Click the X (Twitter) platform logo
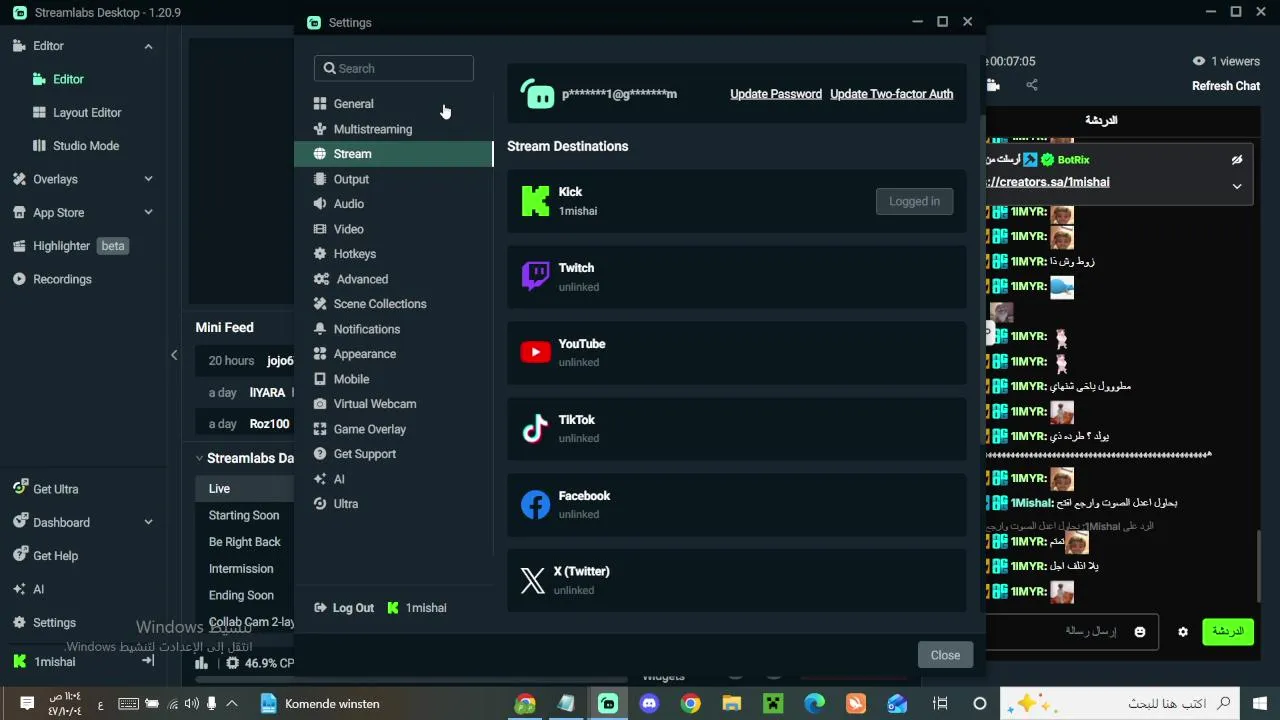The height and width of the screenshot is (720, 1280). click(x=533, y=580)
